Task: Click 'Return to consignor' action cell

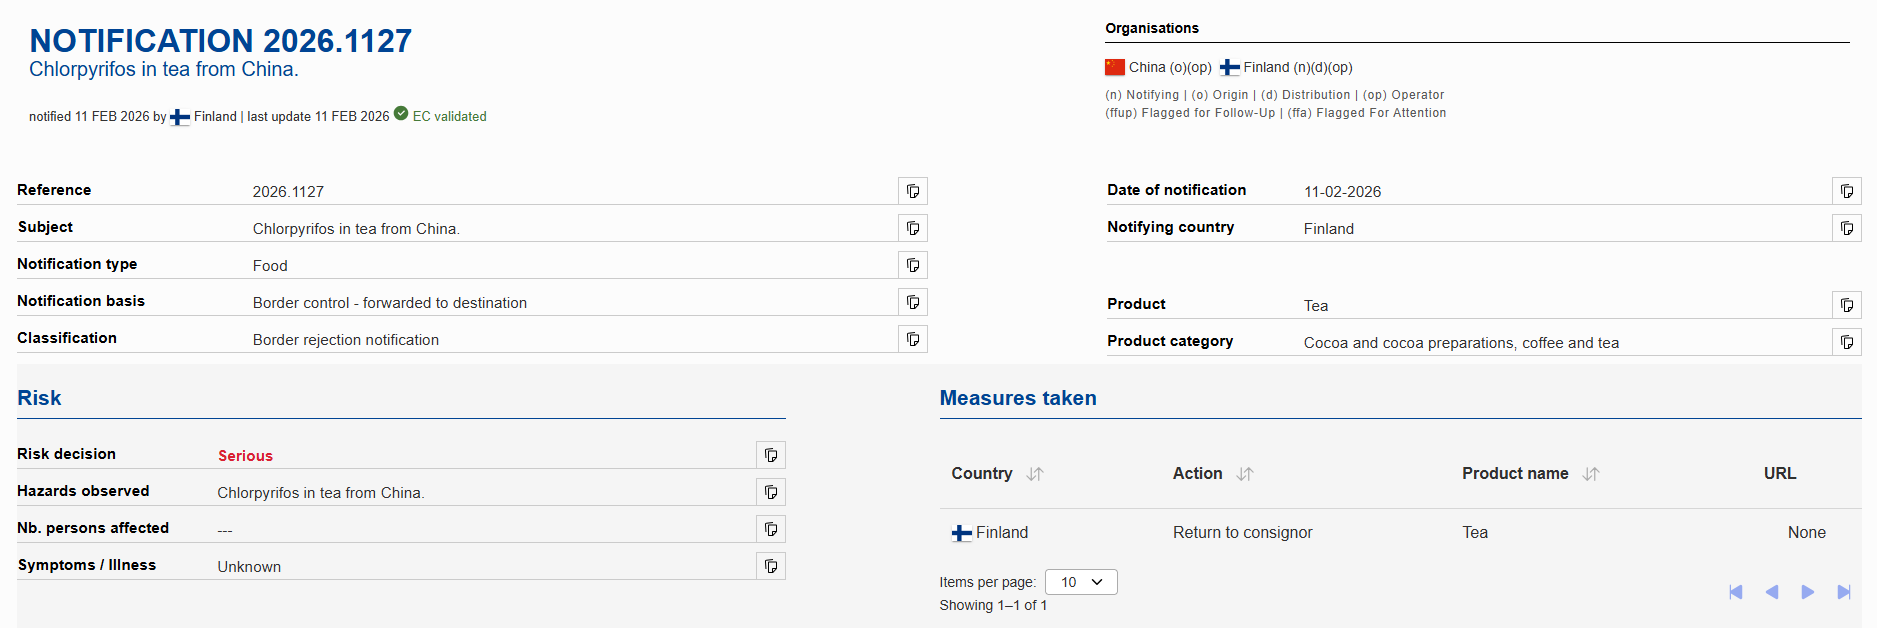Action: (x=1243, y=533)
